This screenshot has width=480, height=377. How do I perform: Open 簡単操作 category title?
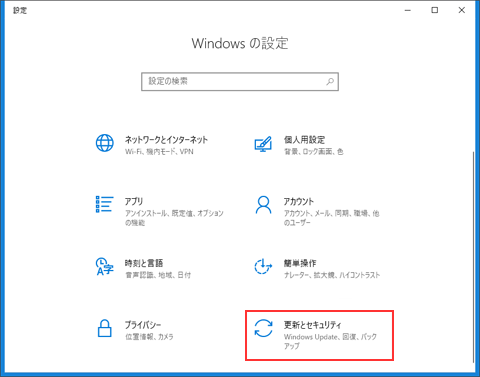(x=300, y=263)
